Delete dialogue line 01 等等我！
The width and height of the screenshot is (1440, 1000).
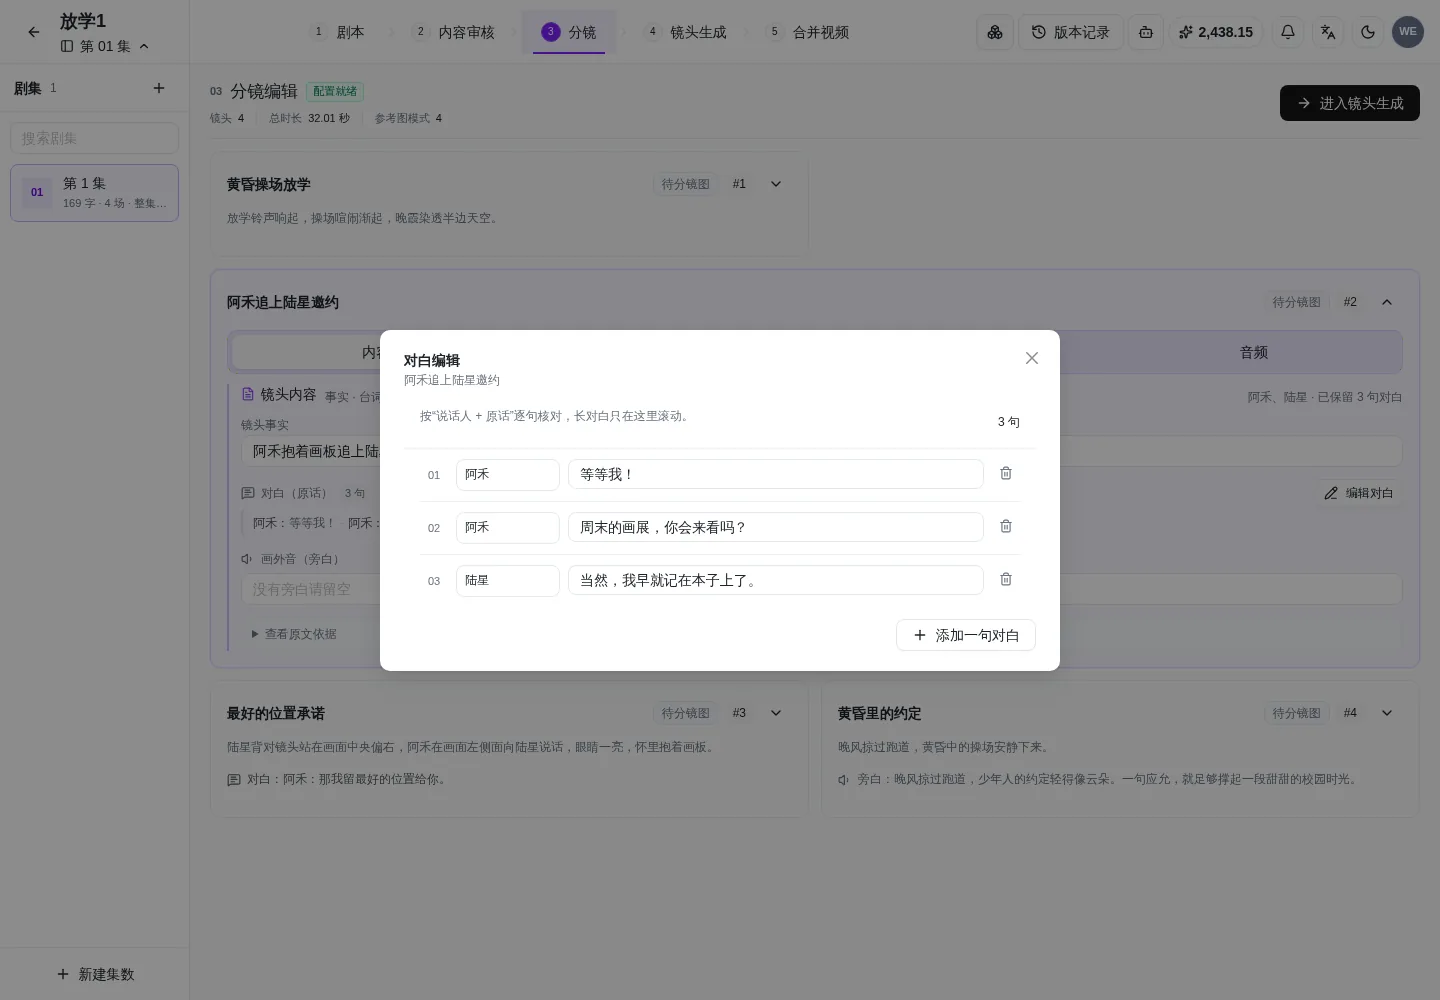[1006, 473]
